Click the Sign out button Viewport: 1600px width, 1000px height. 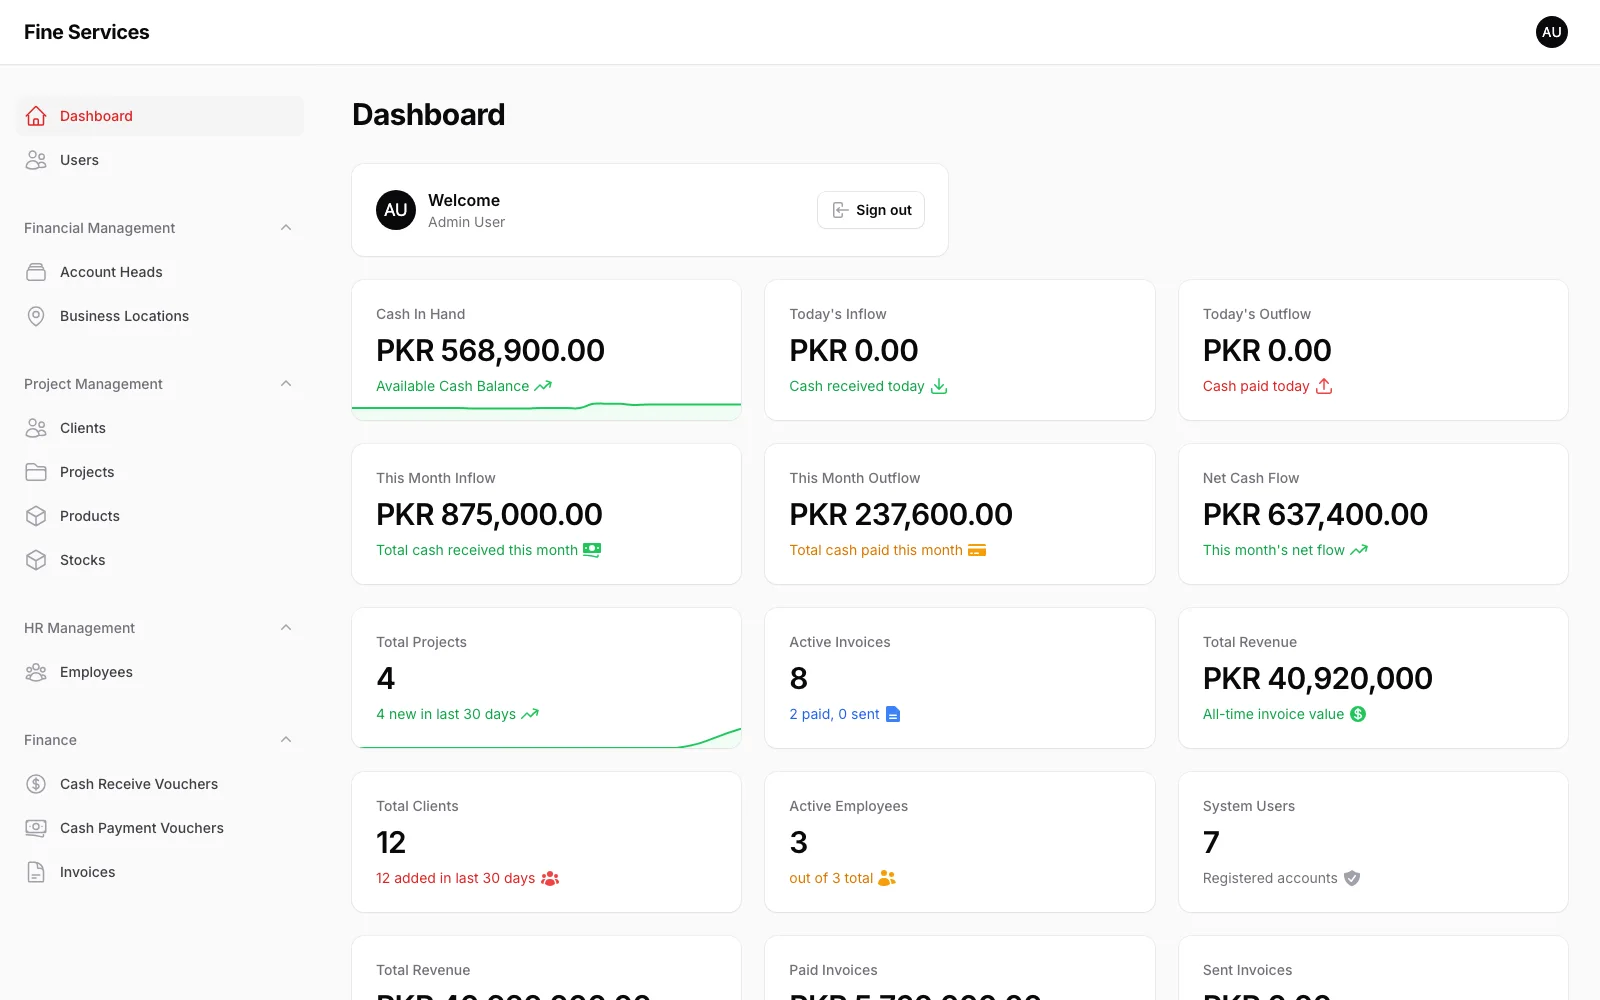(x=871, y=210)
